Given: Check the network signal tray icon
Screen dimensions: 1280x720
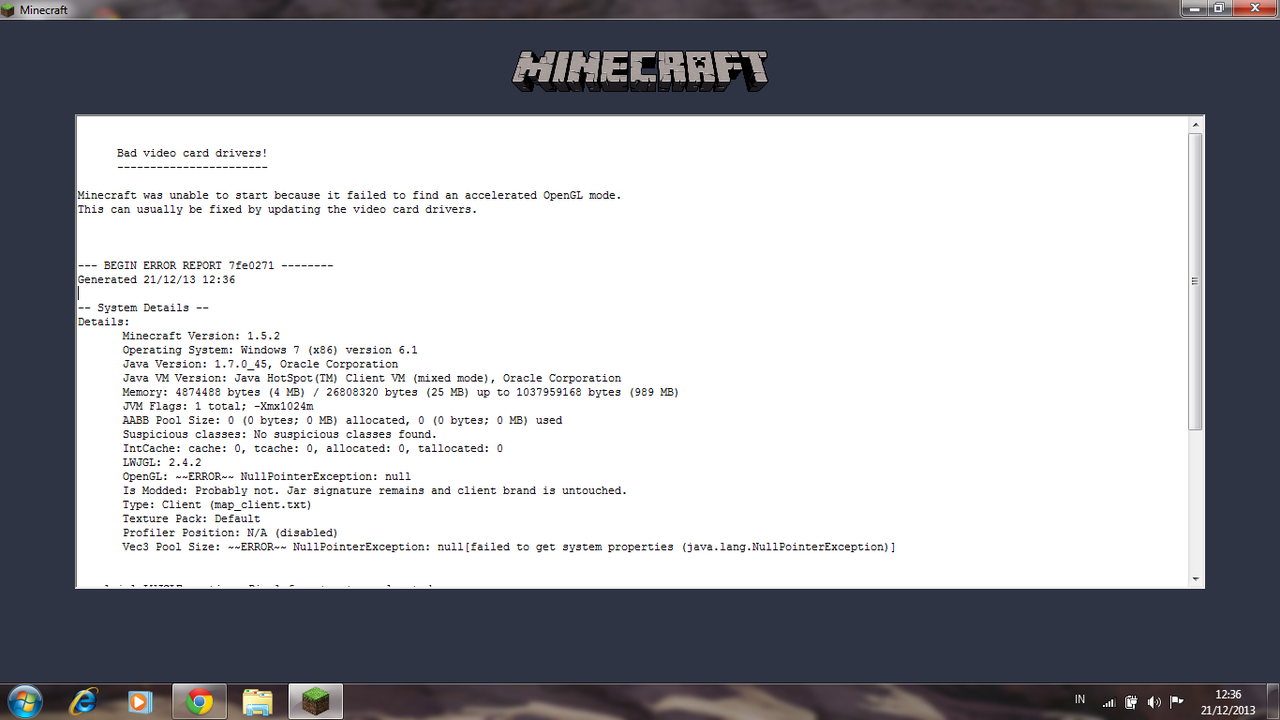Looking at the screenshot, I should 1109,702.
